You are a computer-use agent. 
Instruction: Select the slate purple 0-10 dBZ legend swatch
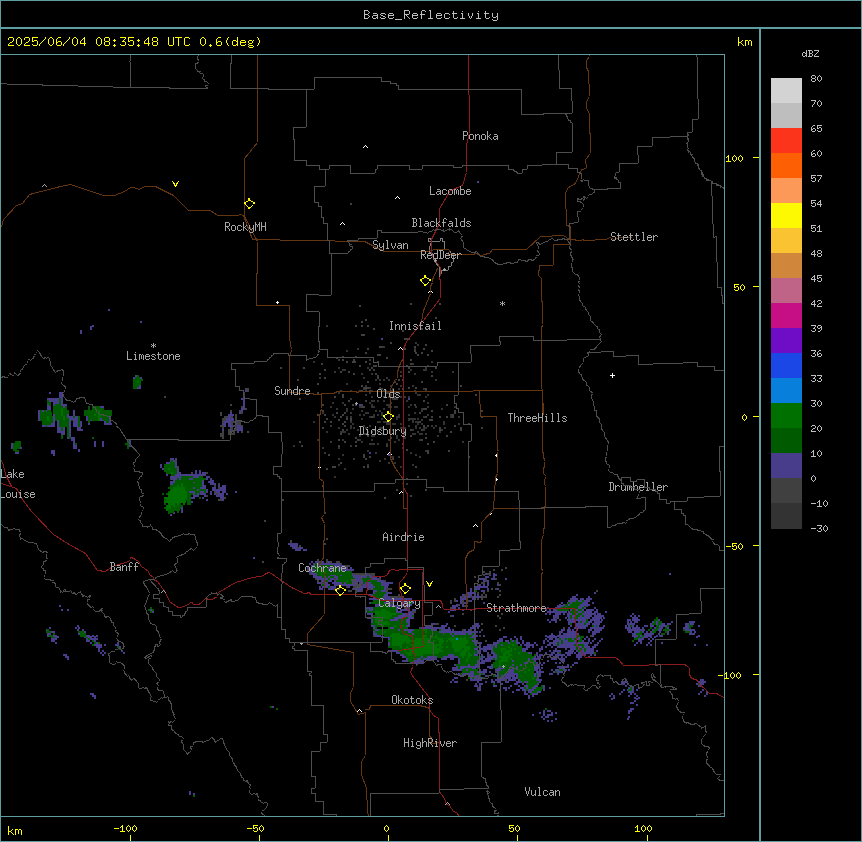[x=786, y=466]
